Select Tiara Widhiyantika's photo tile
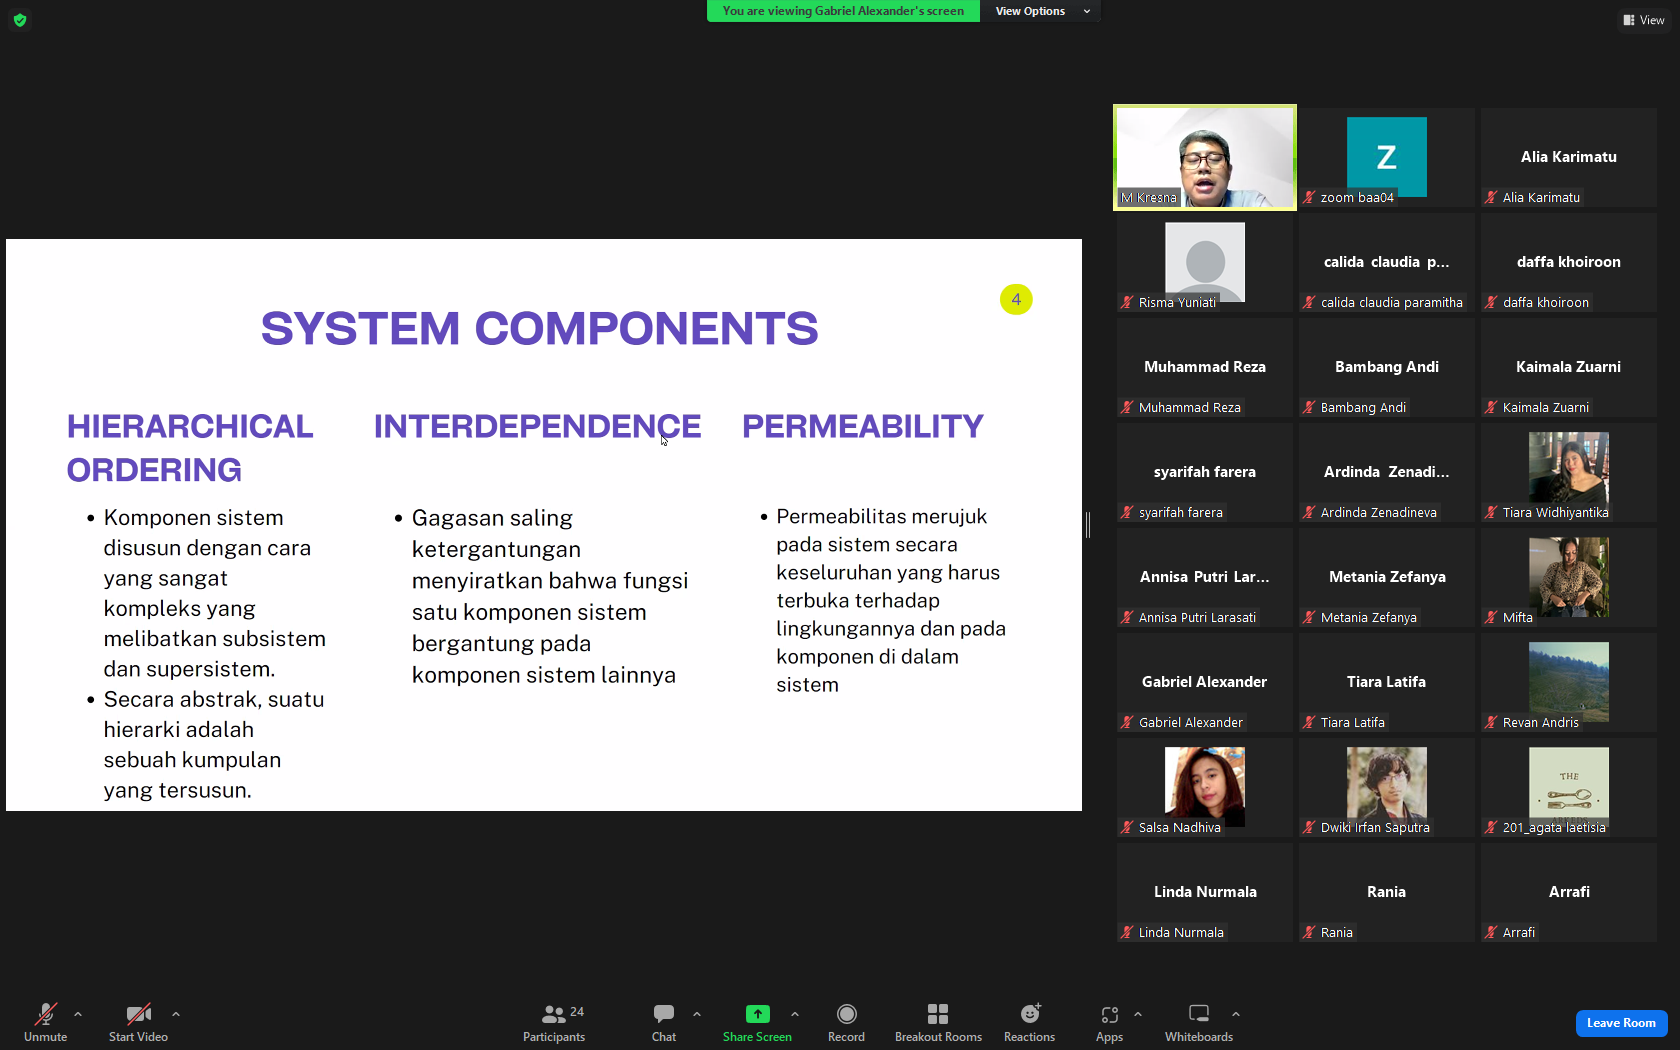 [1568, 473]
